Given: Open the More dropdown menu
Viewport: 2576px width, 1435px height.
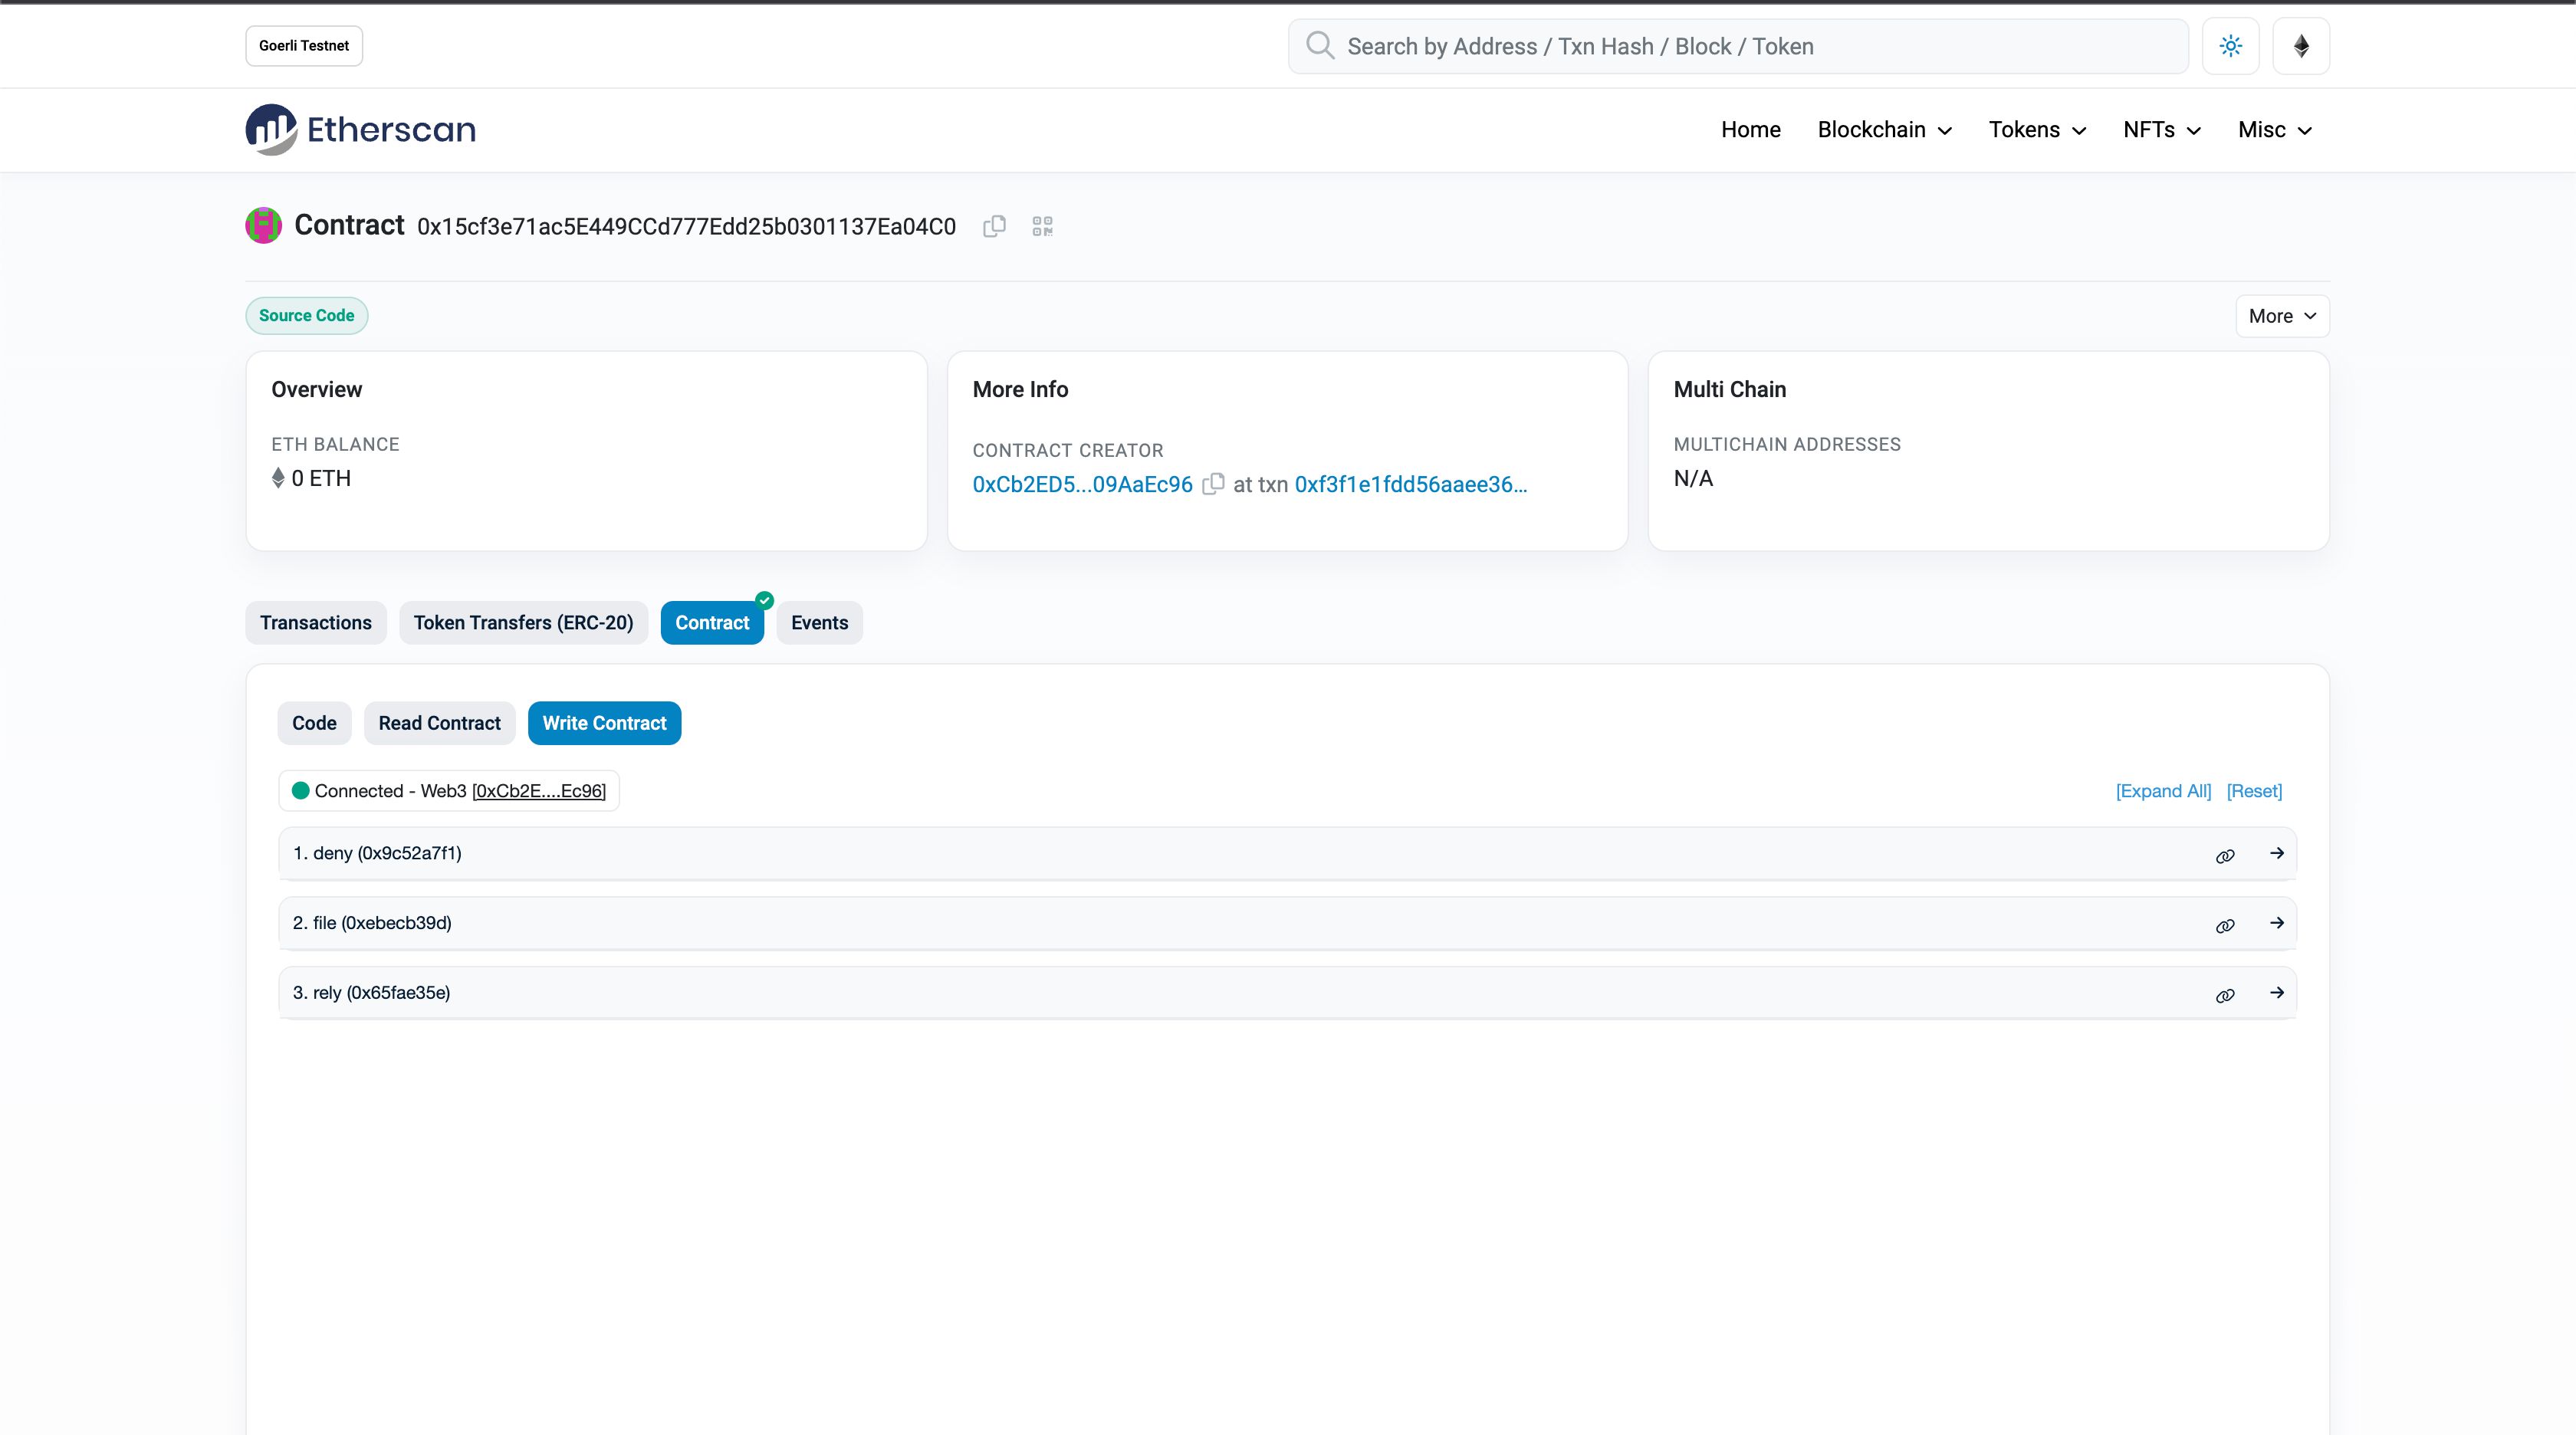Looking at the screenshot, I should 2282,314.
